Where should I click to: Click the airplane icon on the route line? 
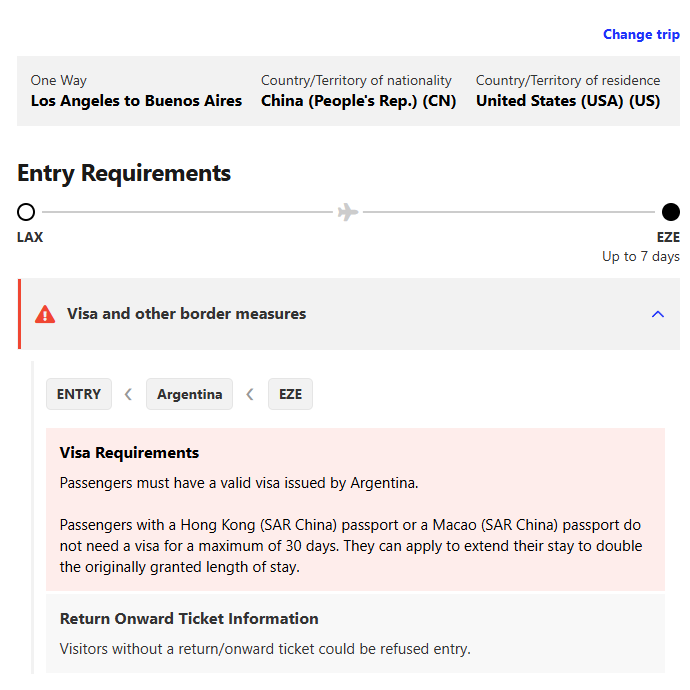(348, 212)
